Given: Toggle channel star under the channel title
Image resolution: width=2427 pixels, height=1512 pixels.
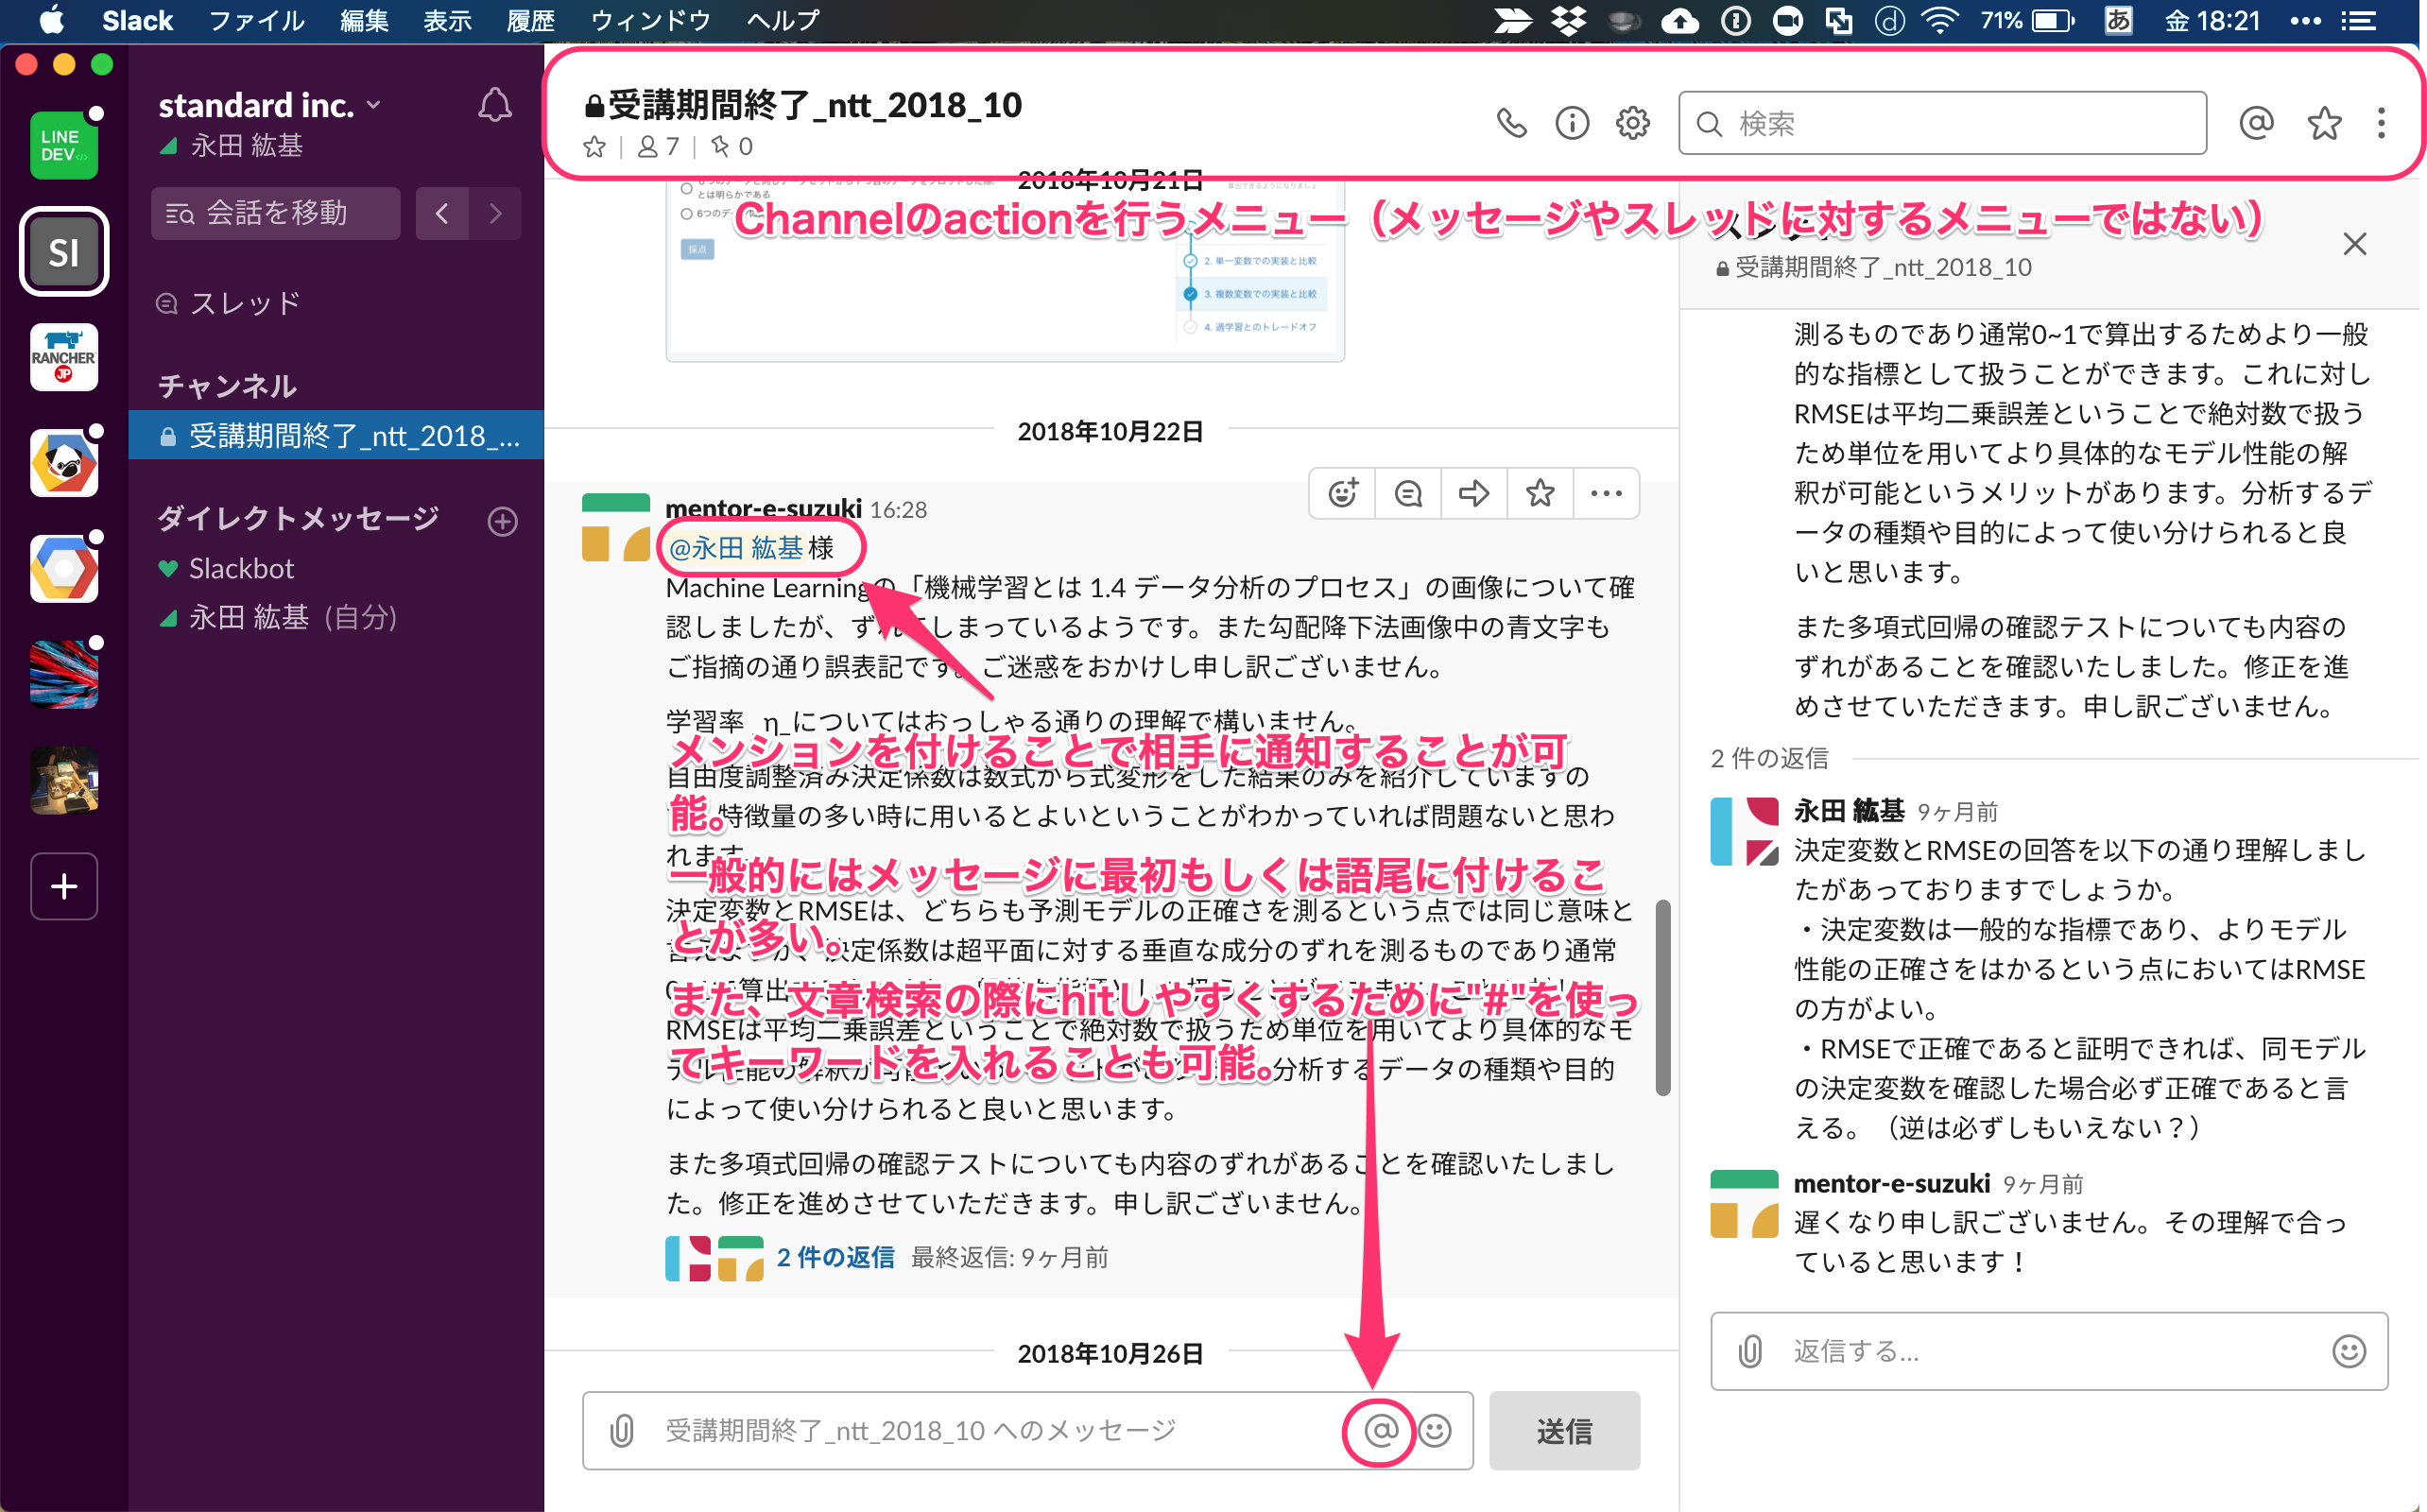Looking at the screenshot, I should point(594,147).
